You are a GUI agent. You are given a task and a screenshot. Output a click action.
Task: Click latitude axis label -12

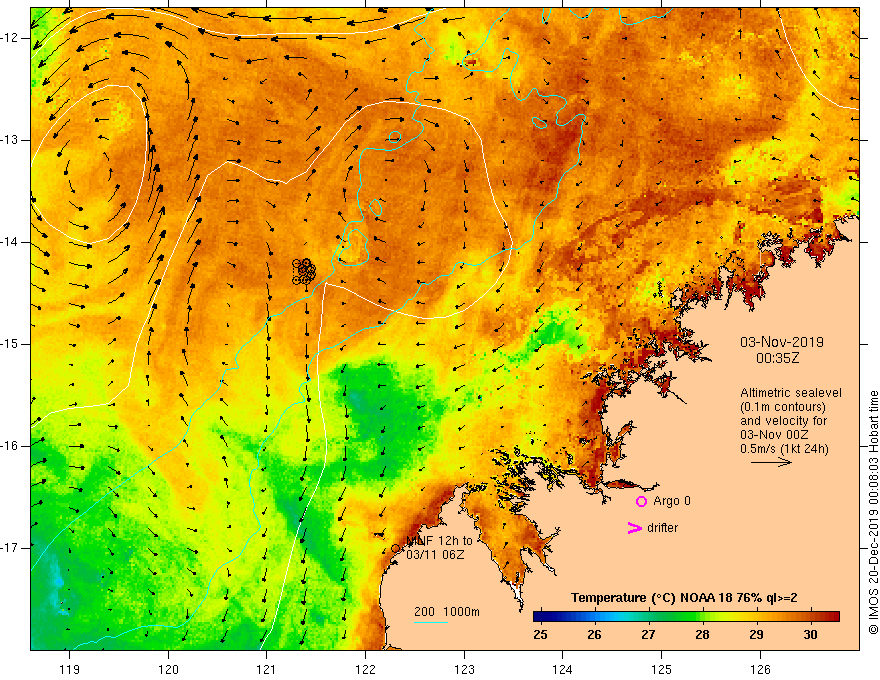pos(11,38)
